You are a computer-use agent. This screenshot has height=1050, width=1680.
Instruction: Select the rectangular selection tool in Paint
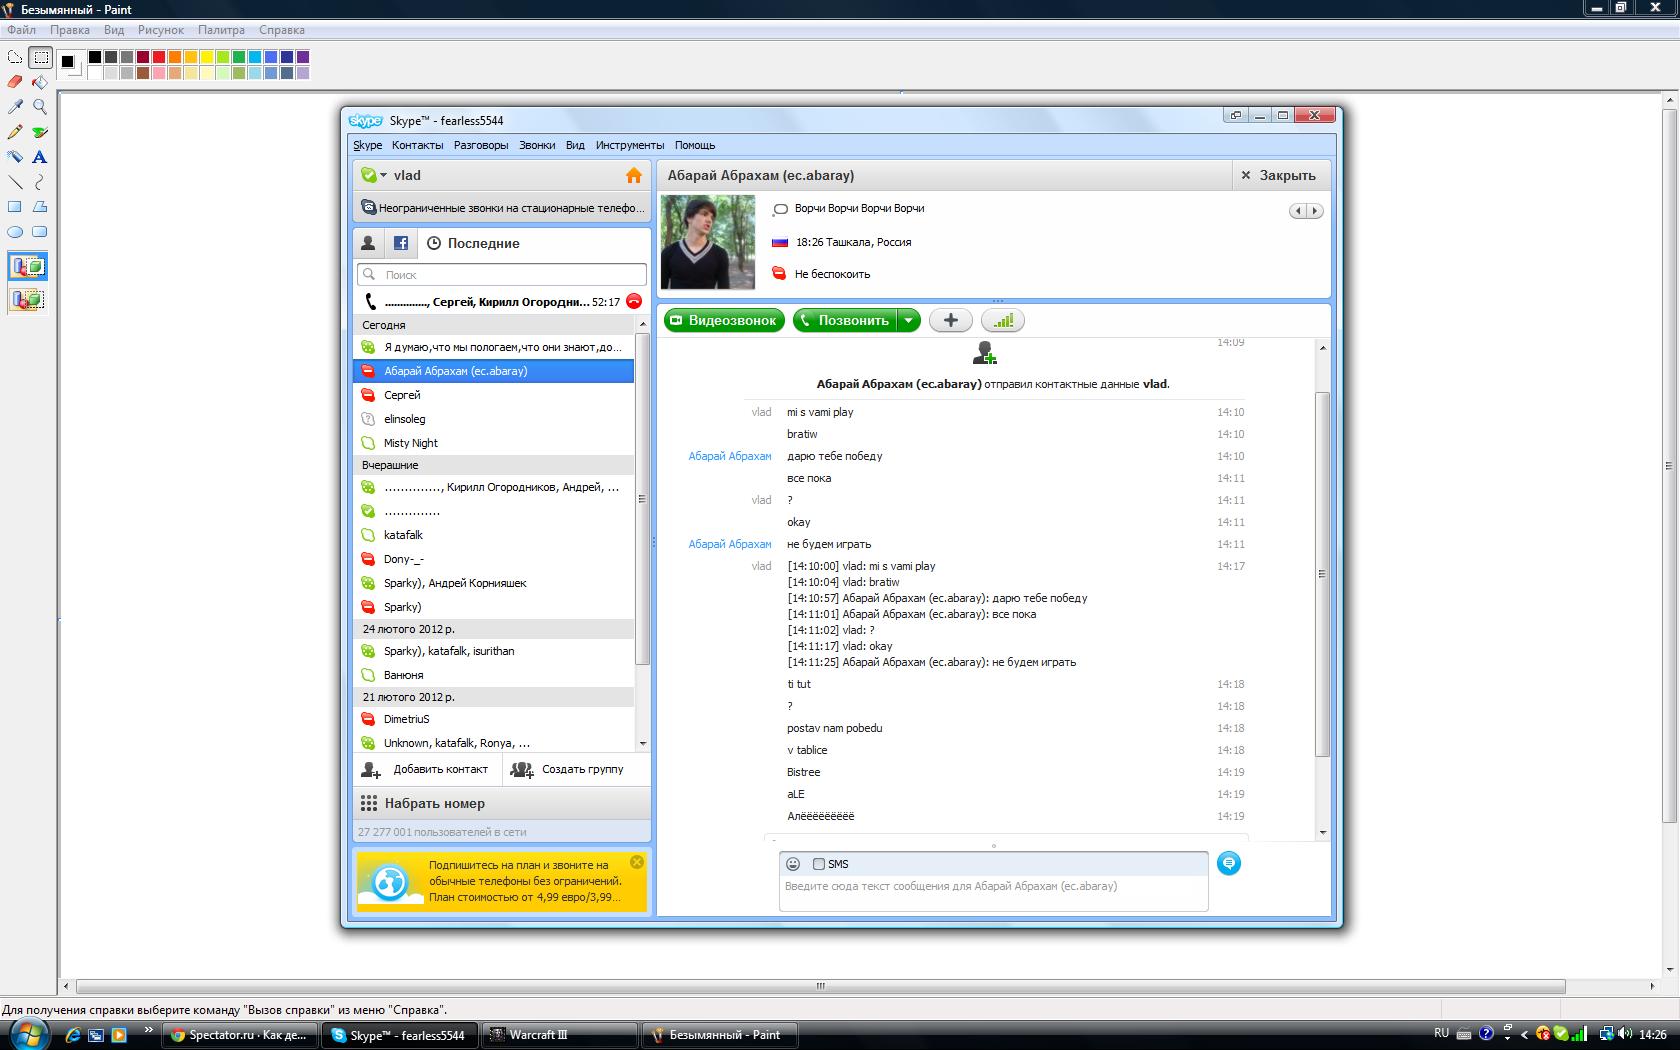coord(40,57)
